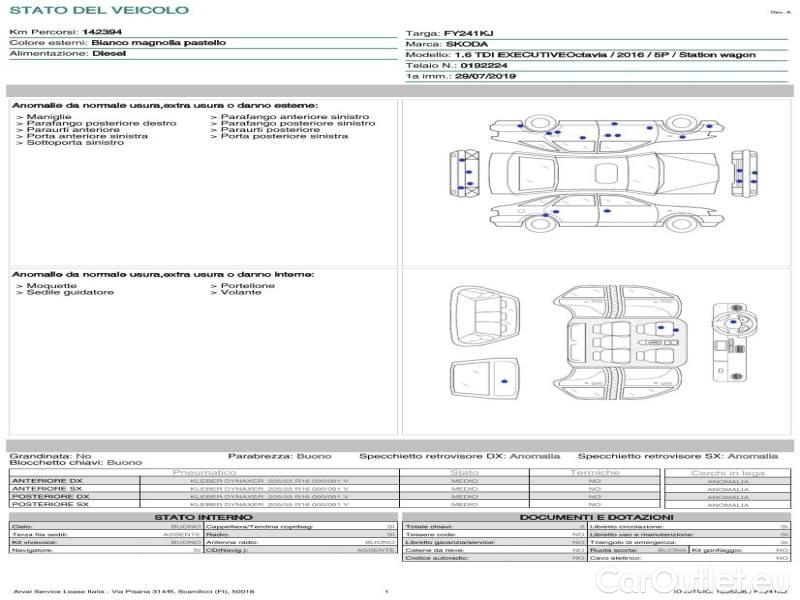Click 'Specchietto retrovisore SX: Anomalia'

point(678,456)
